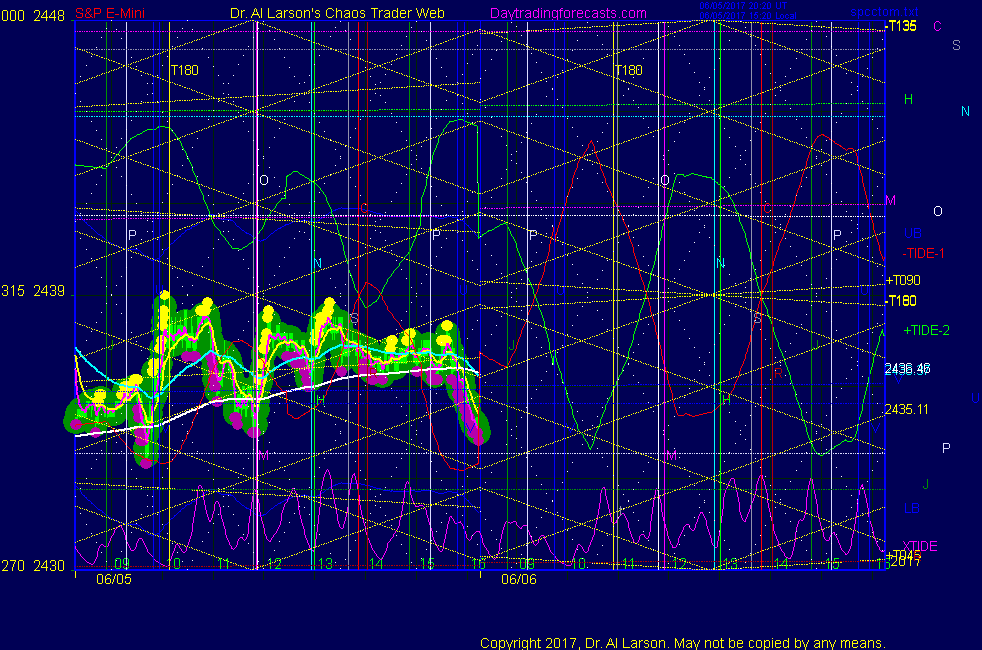Select the XTIDE magenta legend label
This screenshot has height=650, width=982.
coord(920,546)
